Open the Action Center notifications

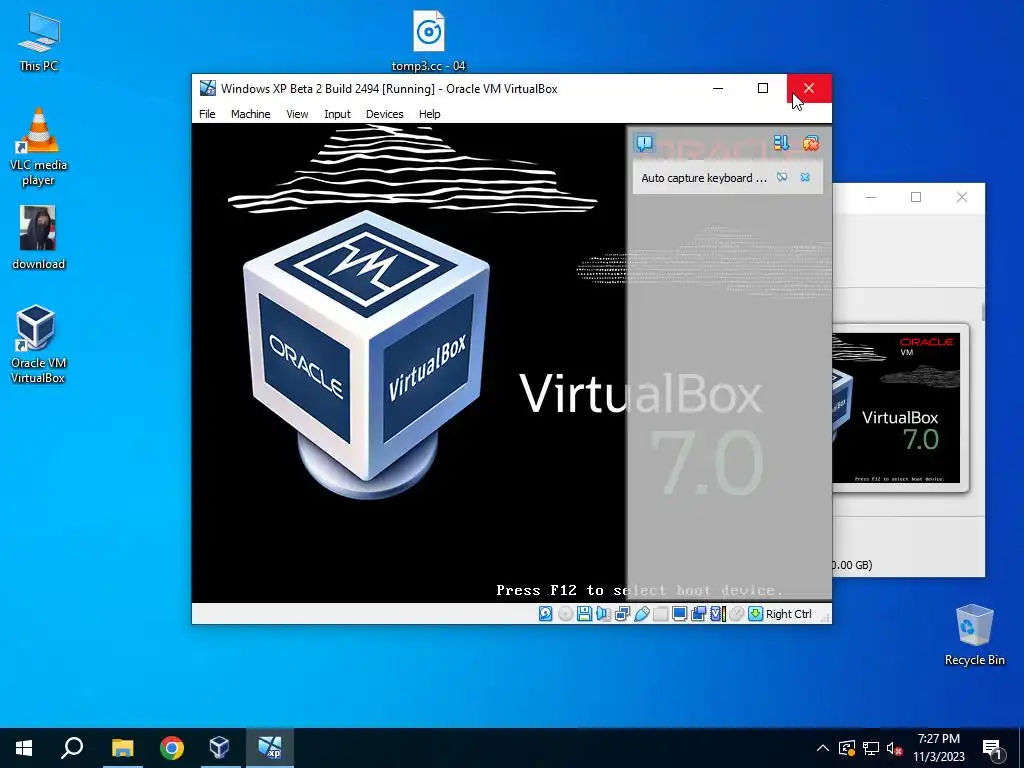[993, 748]
